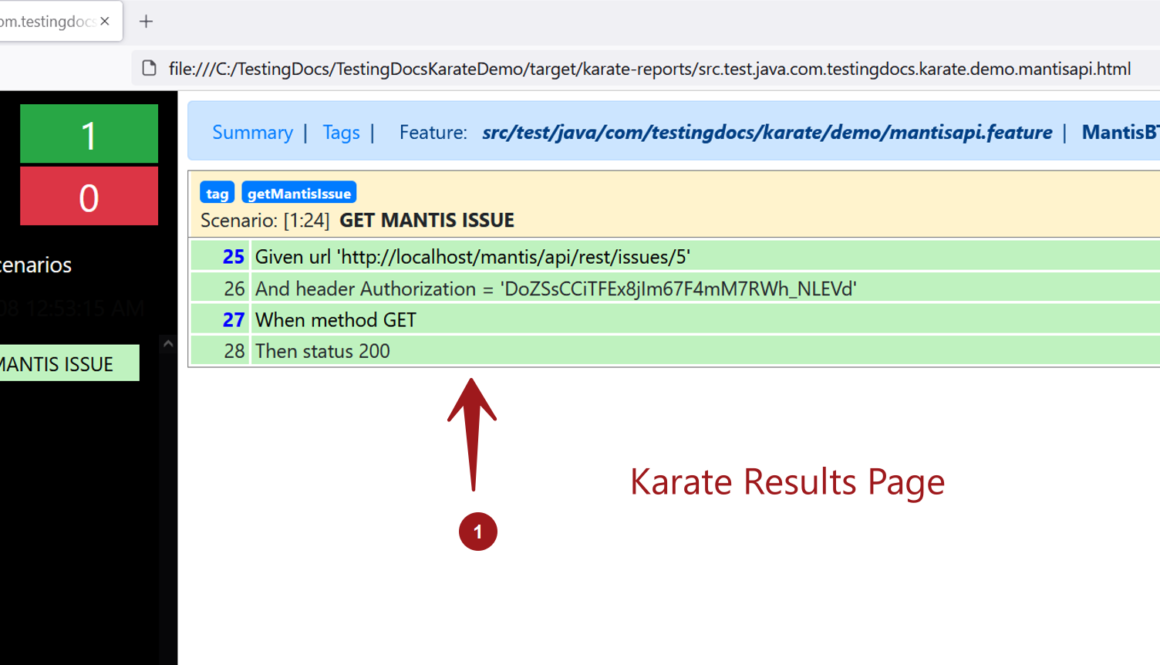Open the Summary report link
The width and height of the screenshot is (1160, 665).
click(x=252, y=131)
